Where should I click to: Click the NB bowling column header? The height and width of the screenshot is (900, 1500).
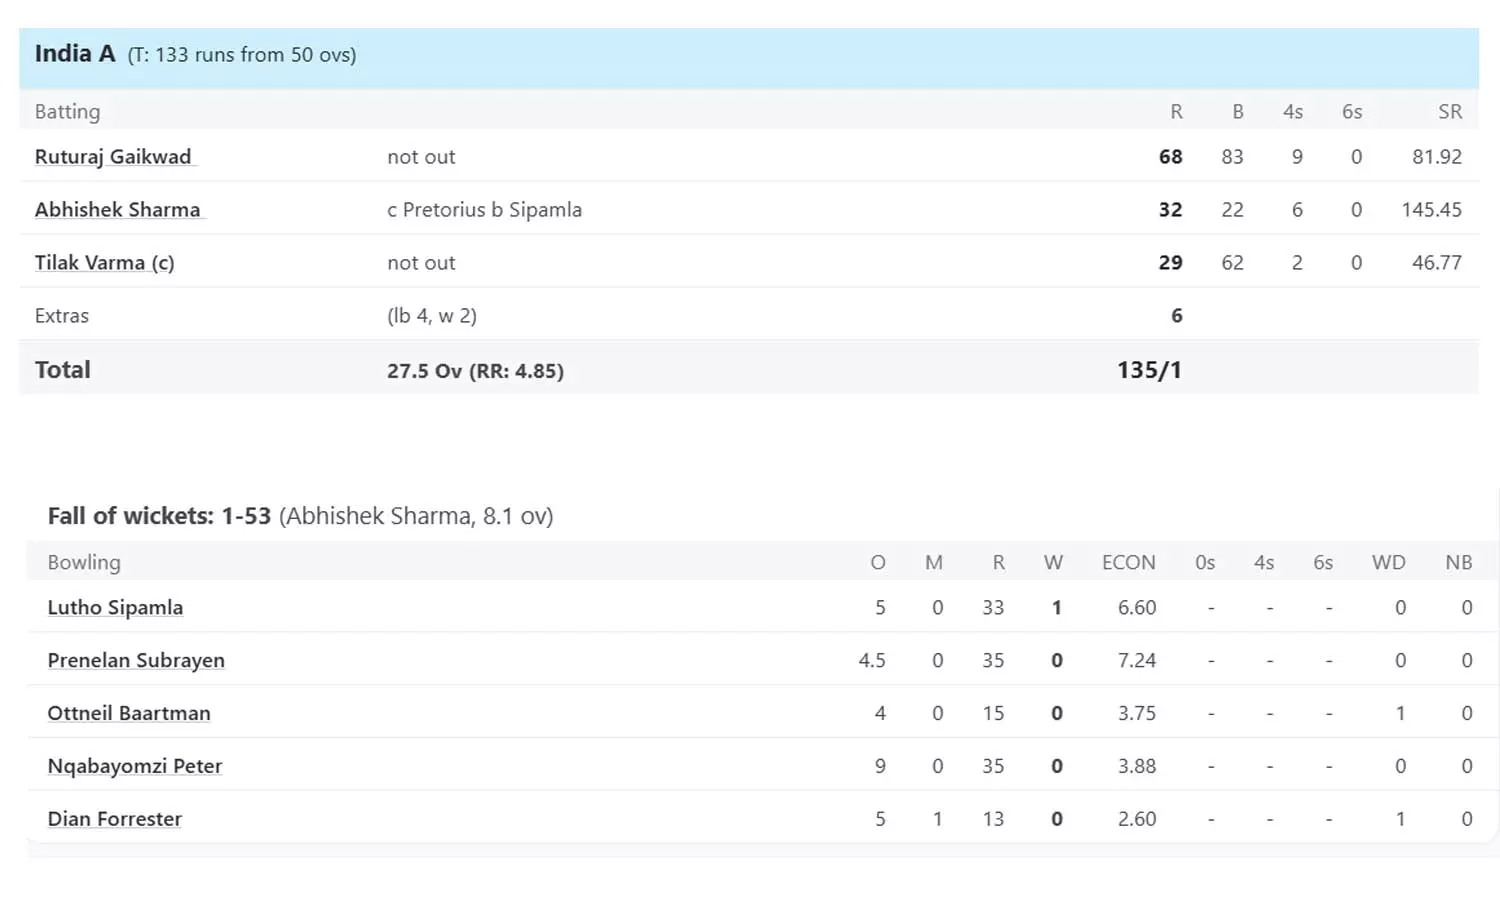pos(1458,563)
